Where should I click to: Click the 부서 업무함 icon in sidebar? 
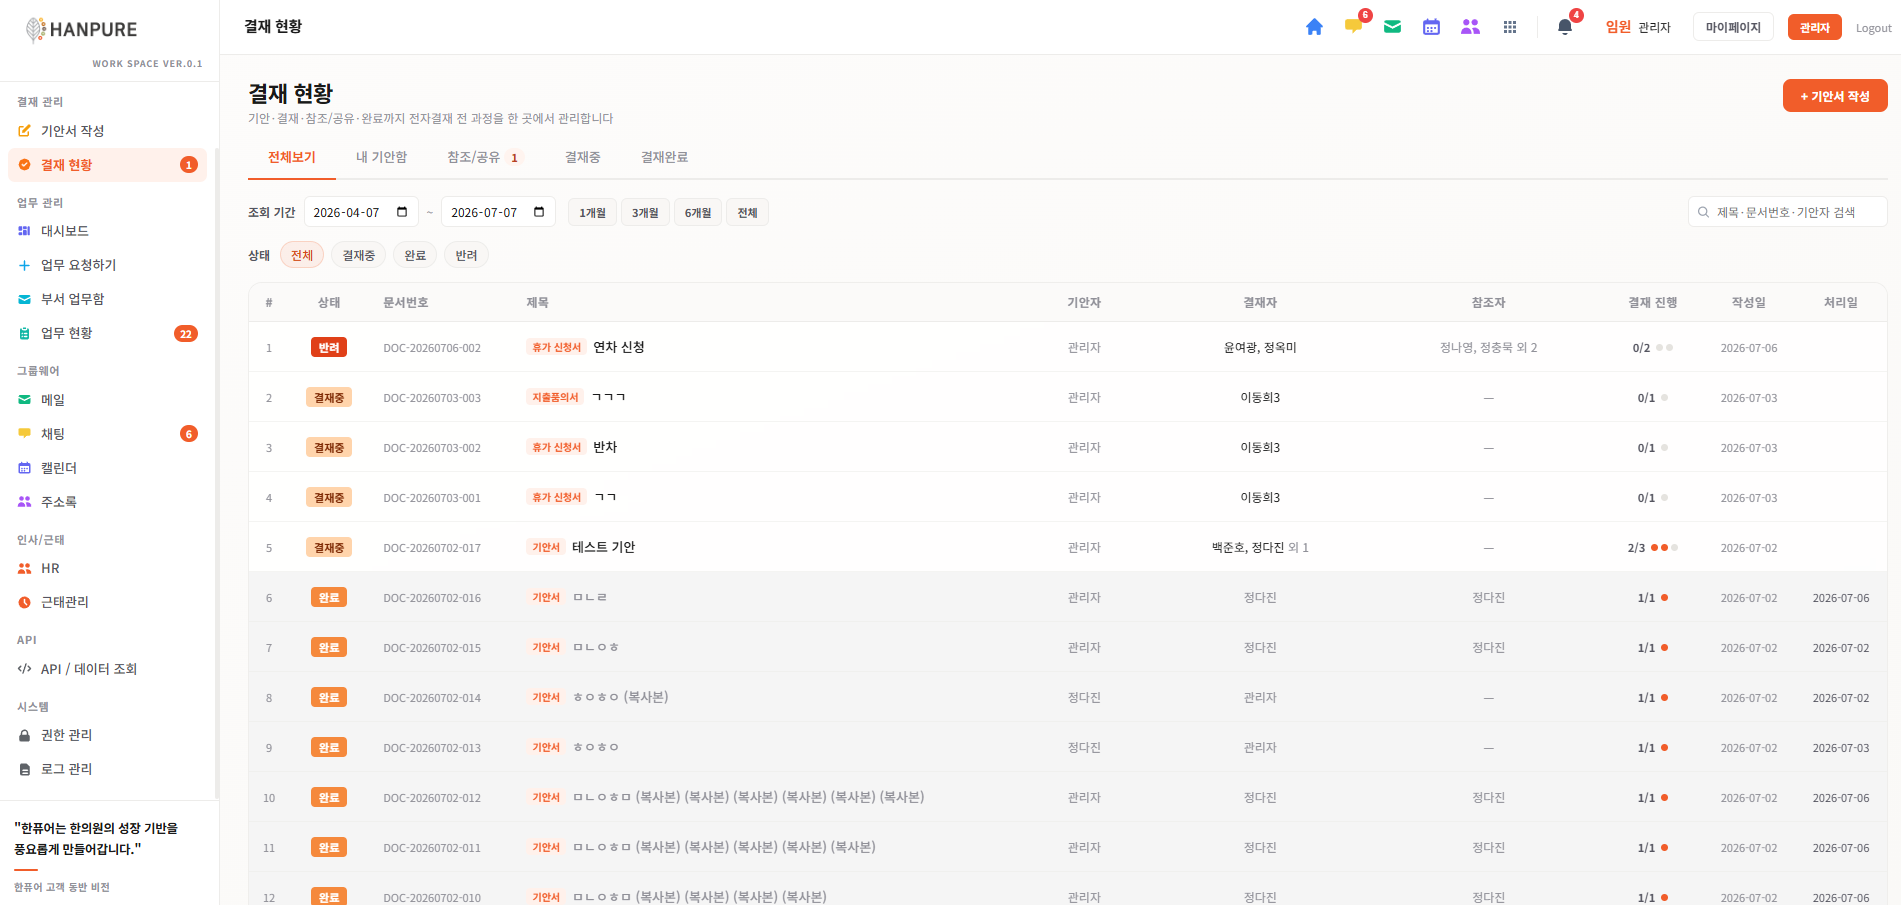24,299
